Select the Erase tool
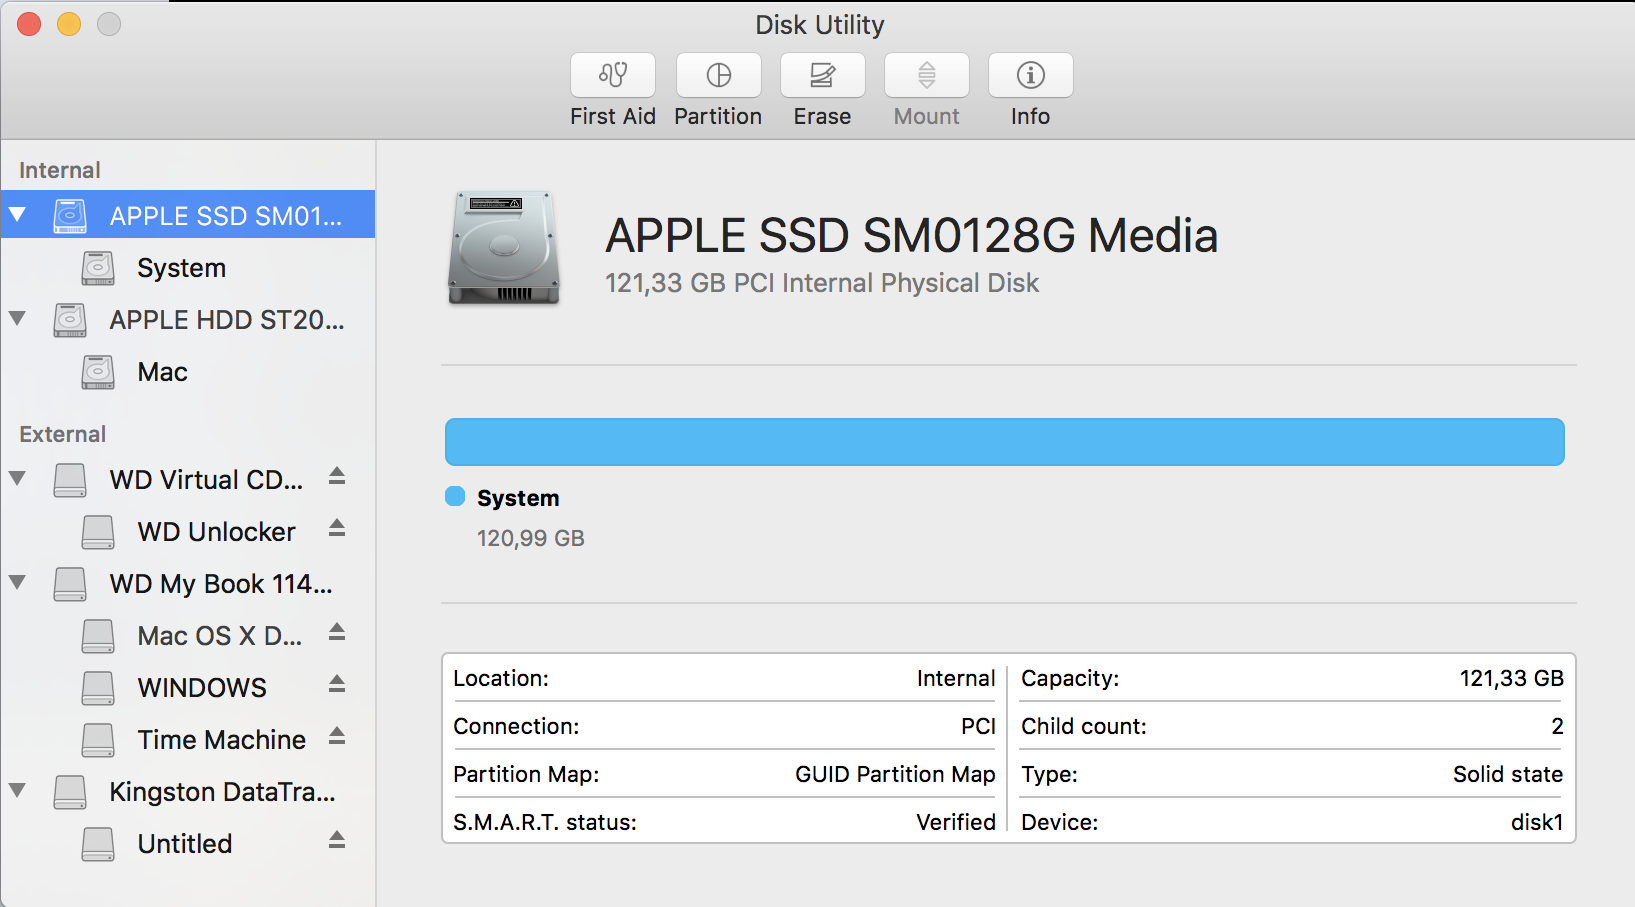This screenshot has height=907, width=1635. pos(822,88)
